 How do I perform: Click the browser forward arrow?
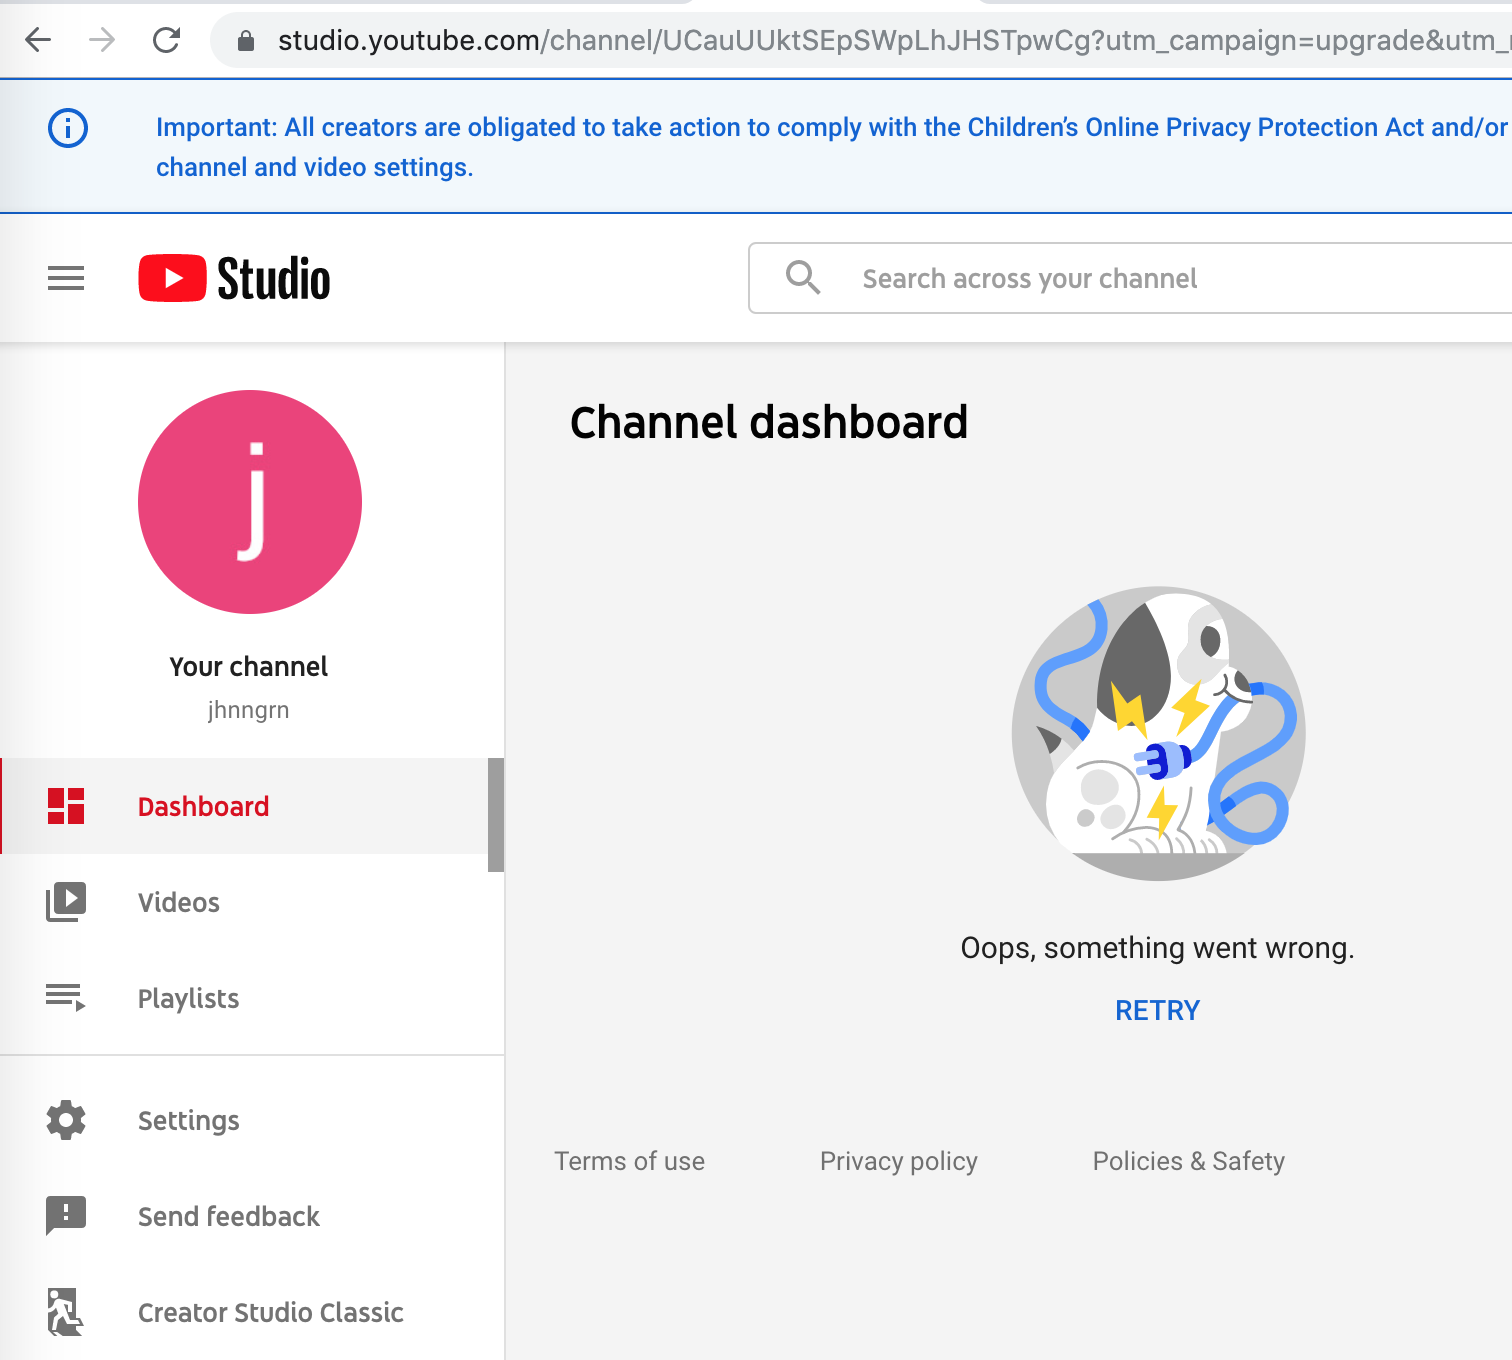(x=102, y=40)
